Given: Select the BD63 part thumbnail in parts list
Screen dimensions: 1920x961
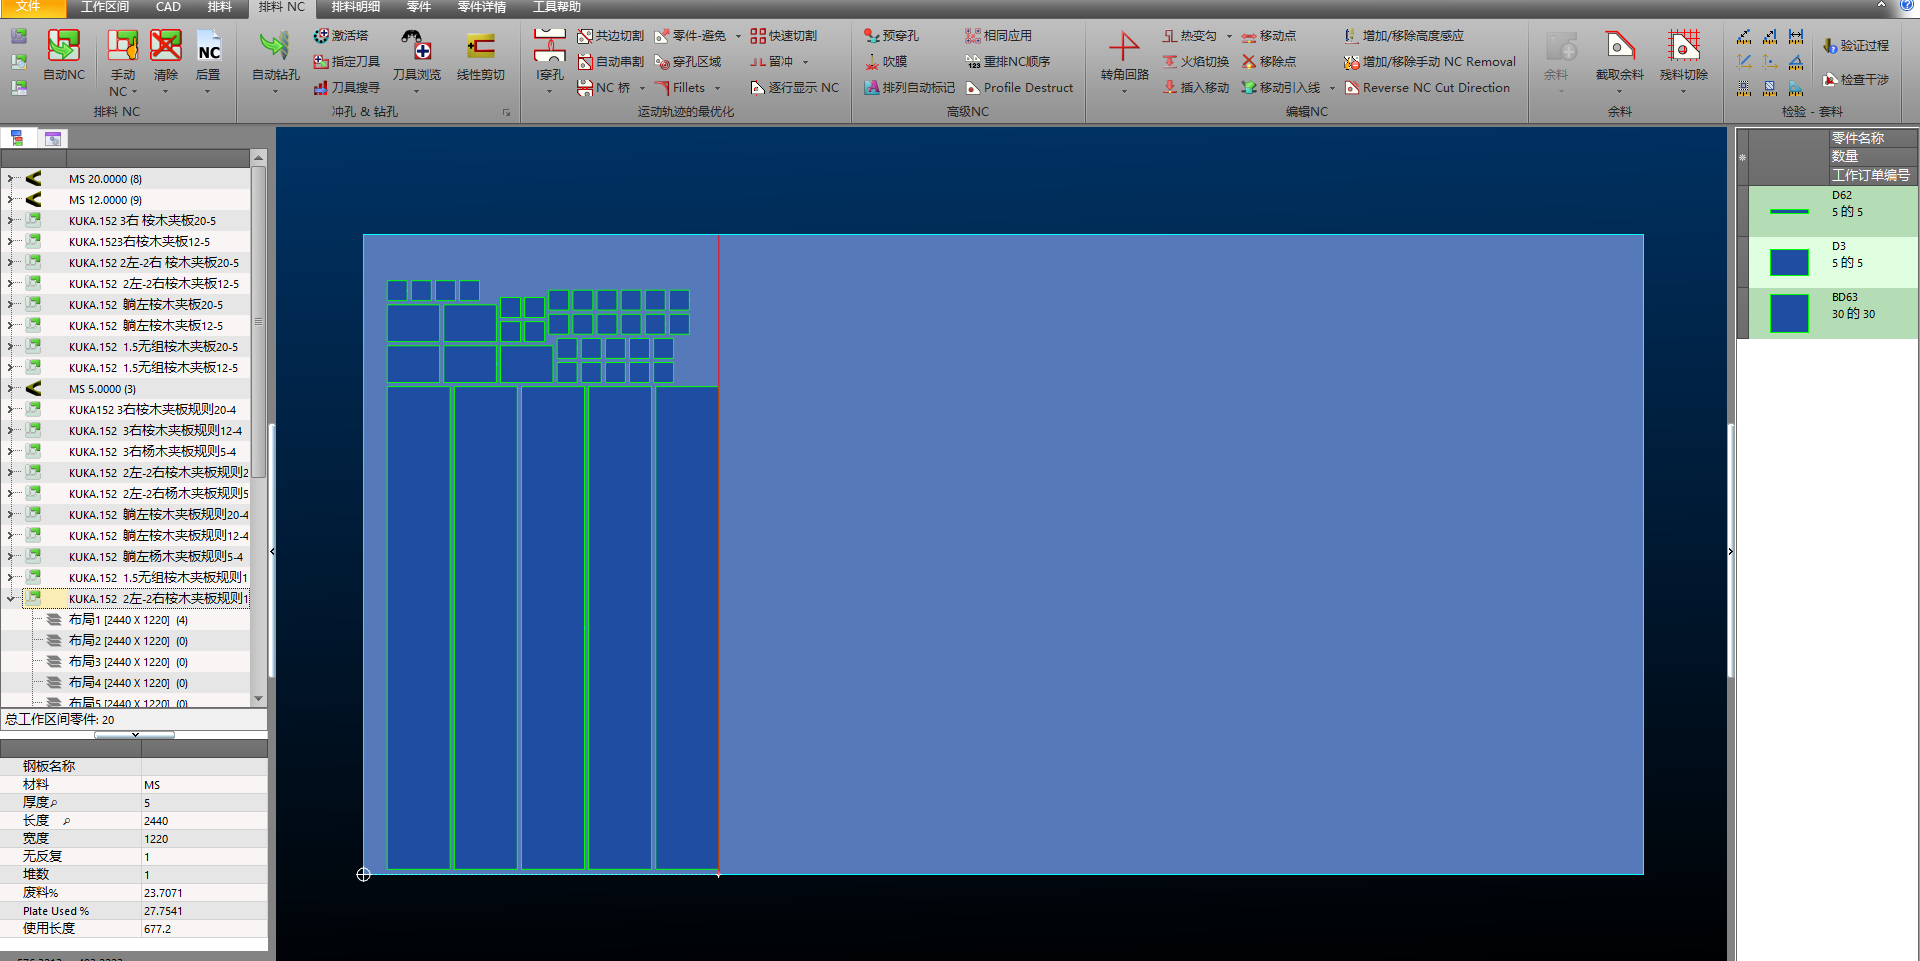Looking at the screenshot, I should (x=1789, y=313).
